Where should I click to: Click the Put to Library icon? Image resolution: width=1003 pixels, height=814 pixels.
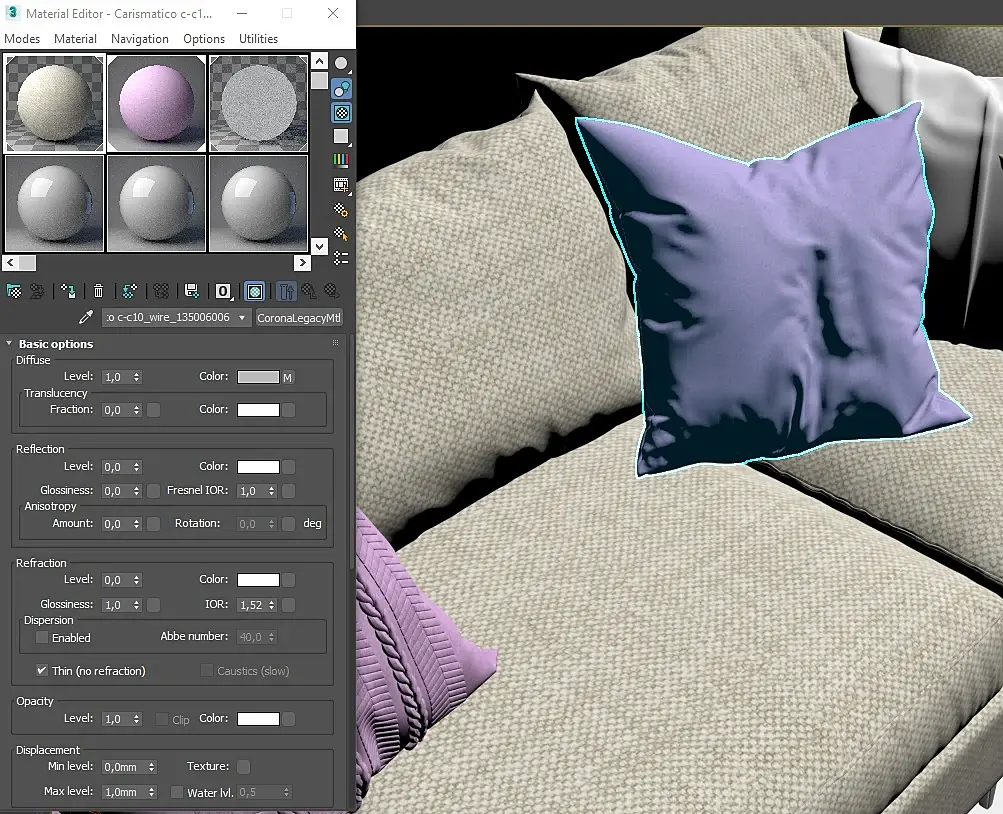coord(191,292)
